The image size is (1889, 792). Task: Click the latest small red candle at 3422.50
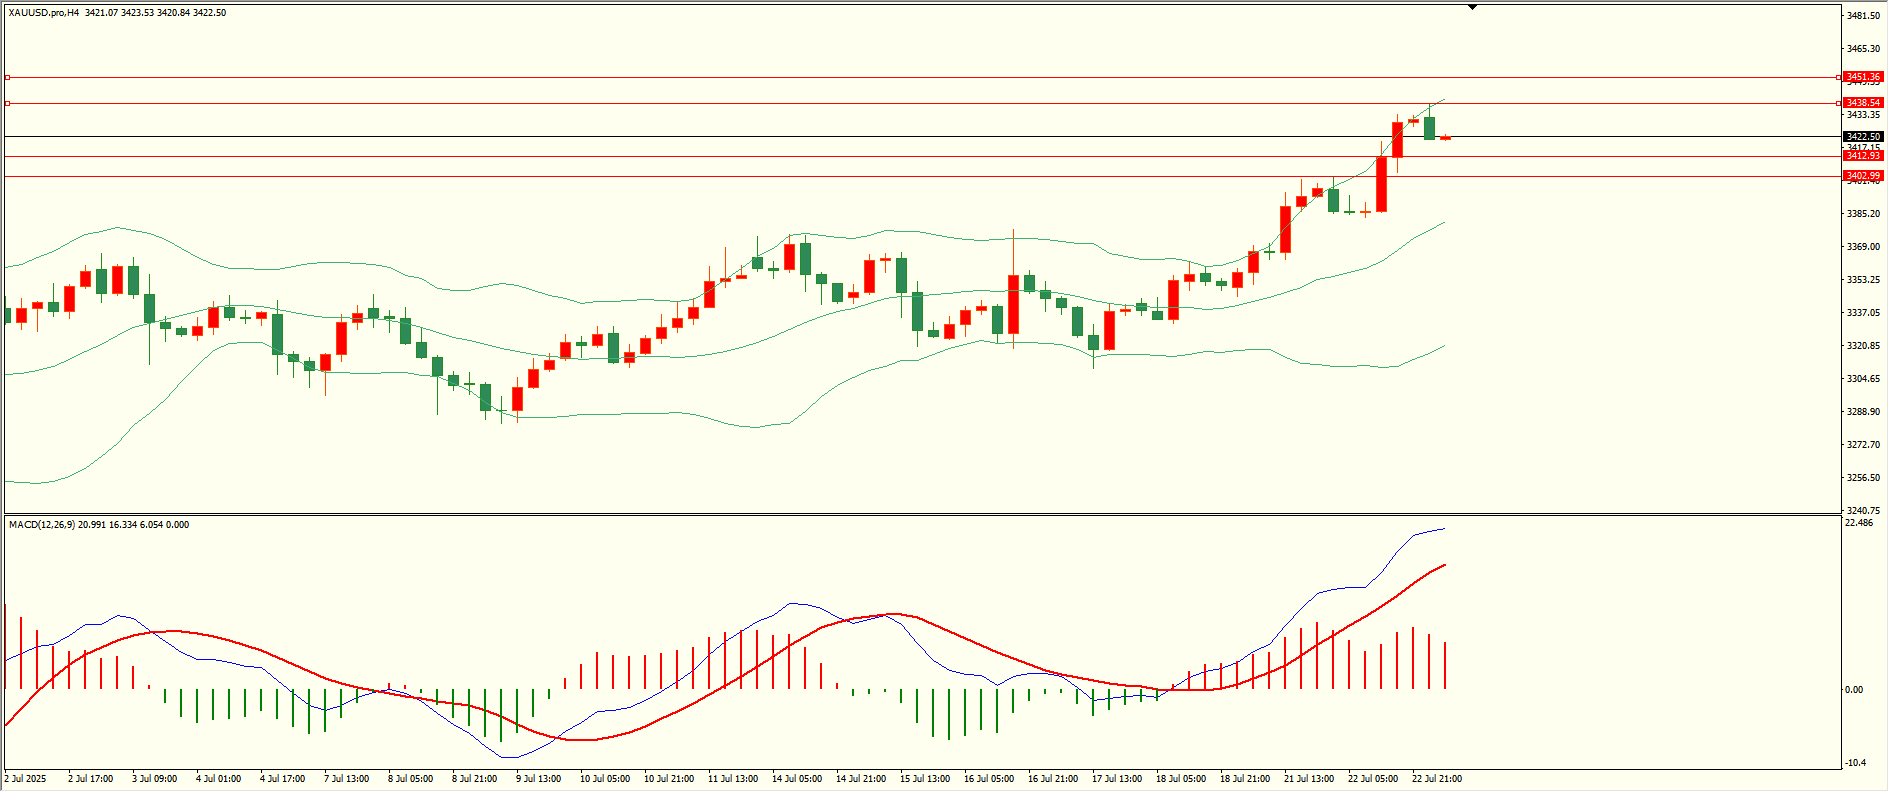[x=1445, y=138]
